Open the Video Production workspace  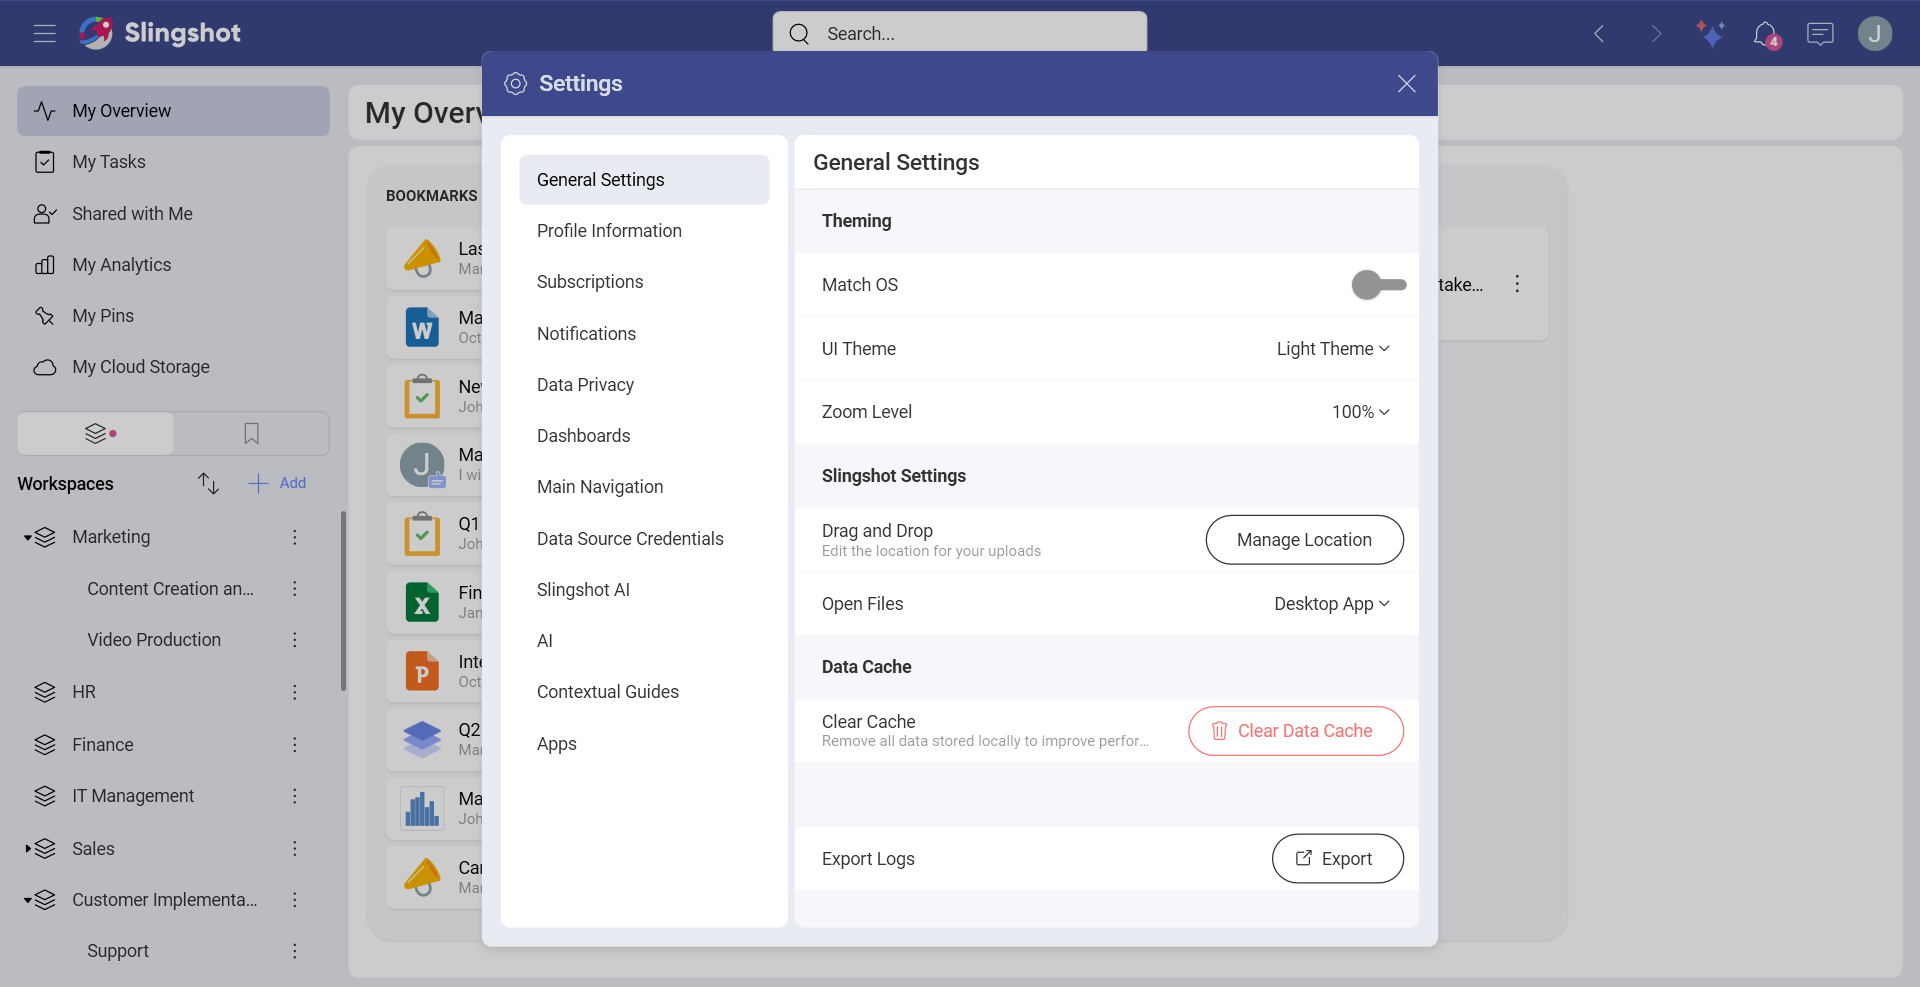[154, 640]
